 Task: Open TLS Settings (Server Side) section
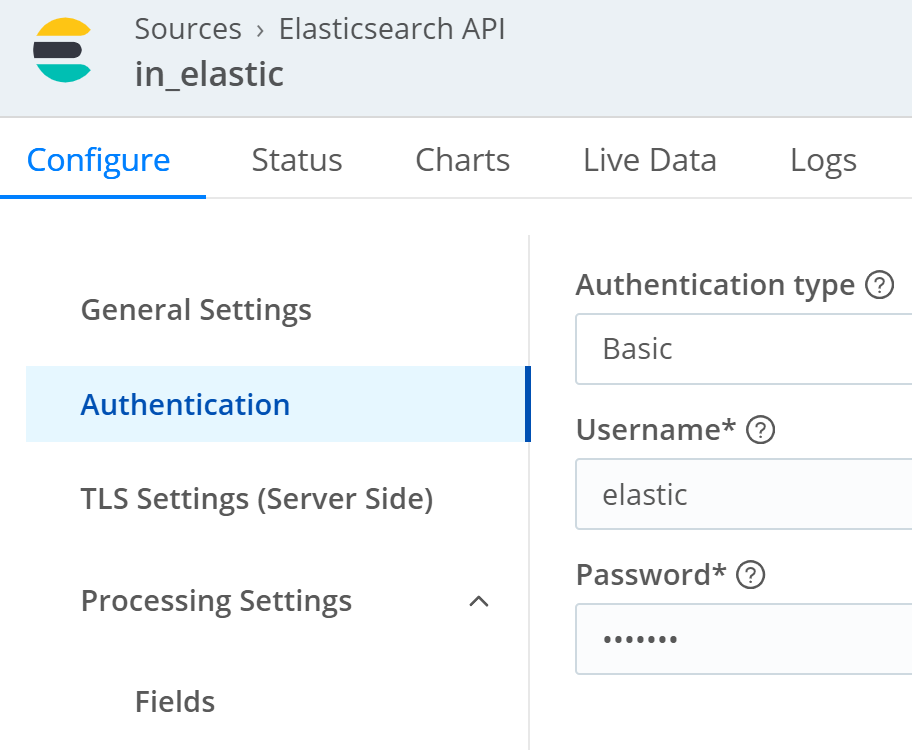[x=257, y=498]
